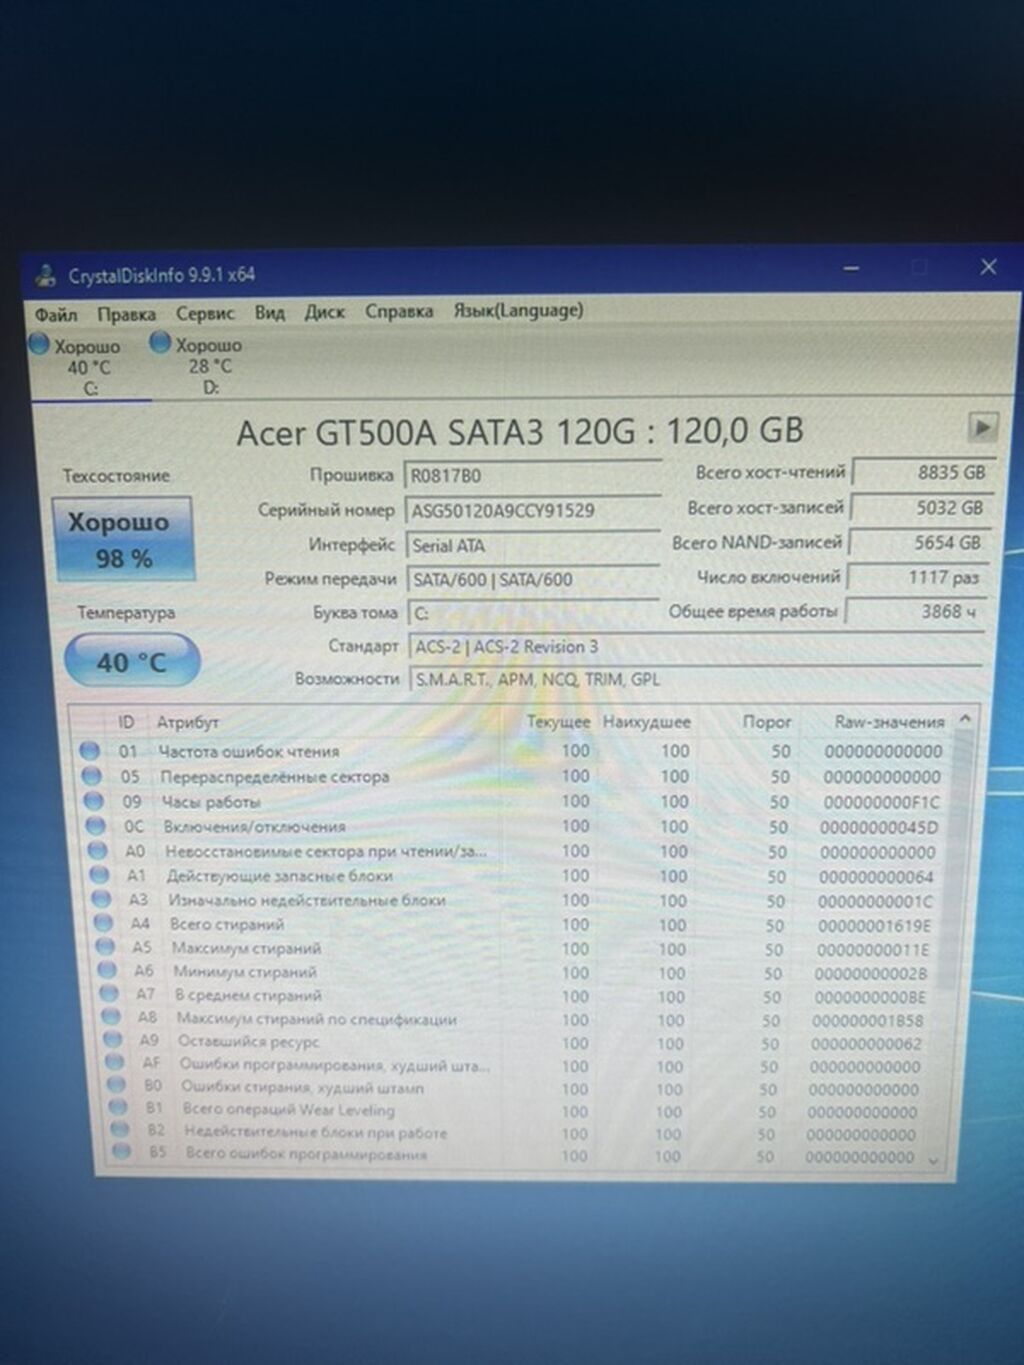Click the ID column header
Viewport: 1024px width, 1365px height.
[x=126, y=721]
